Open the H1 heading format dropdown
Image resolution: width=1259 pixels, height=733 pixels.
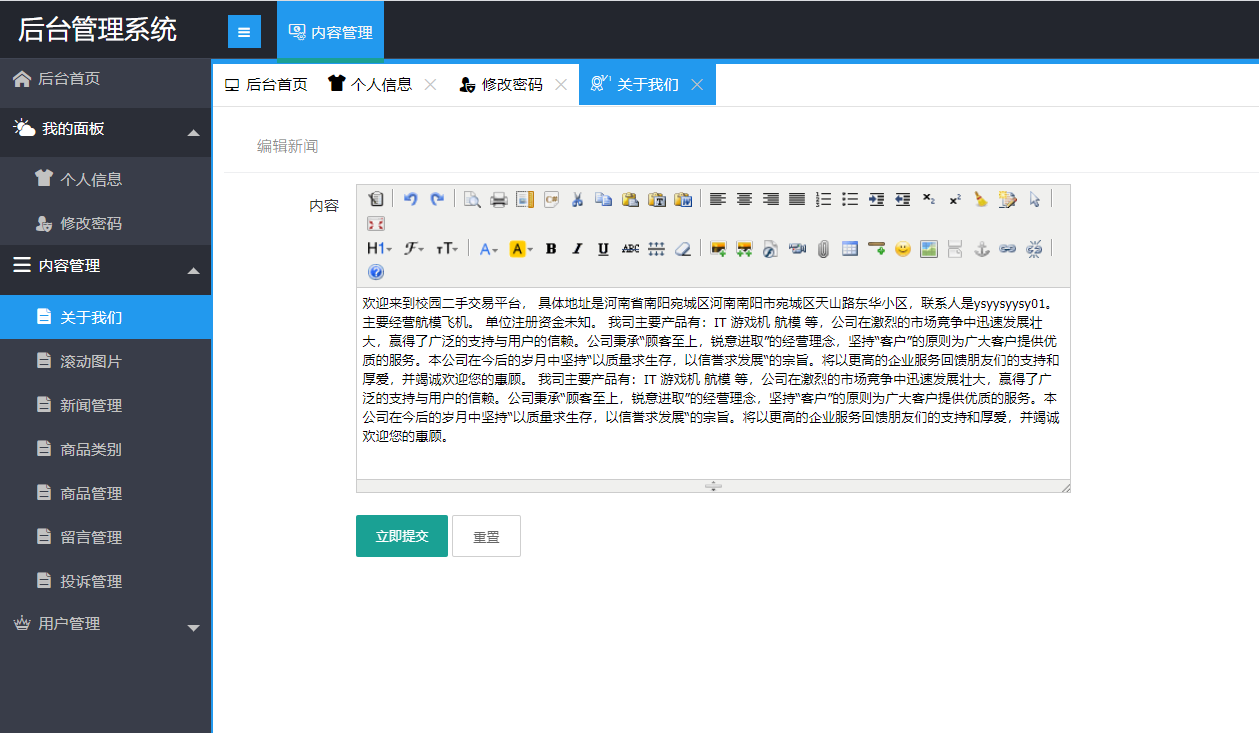tap(380, 249)
